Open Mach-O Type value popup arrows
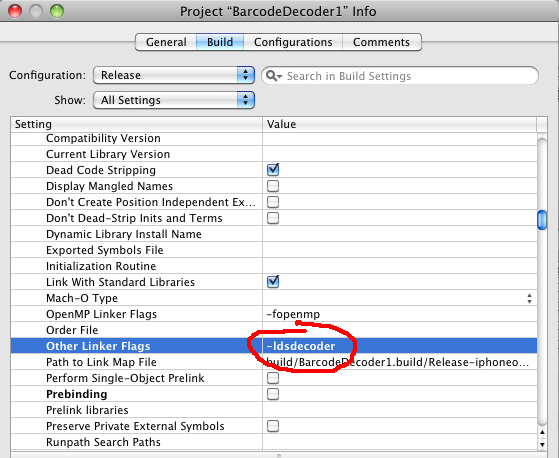 pos(529,298)
